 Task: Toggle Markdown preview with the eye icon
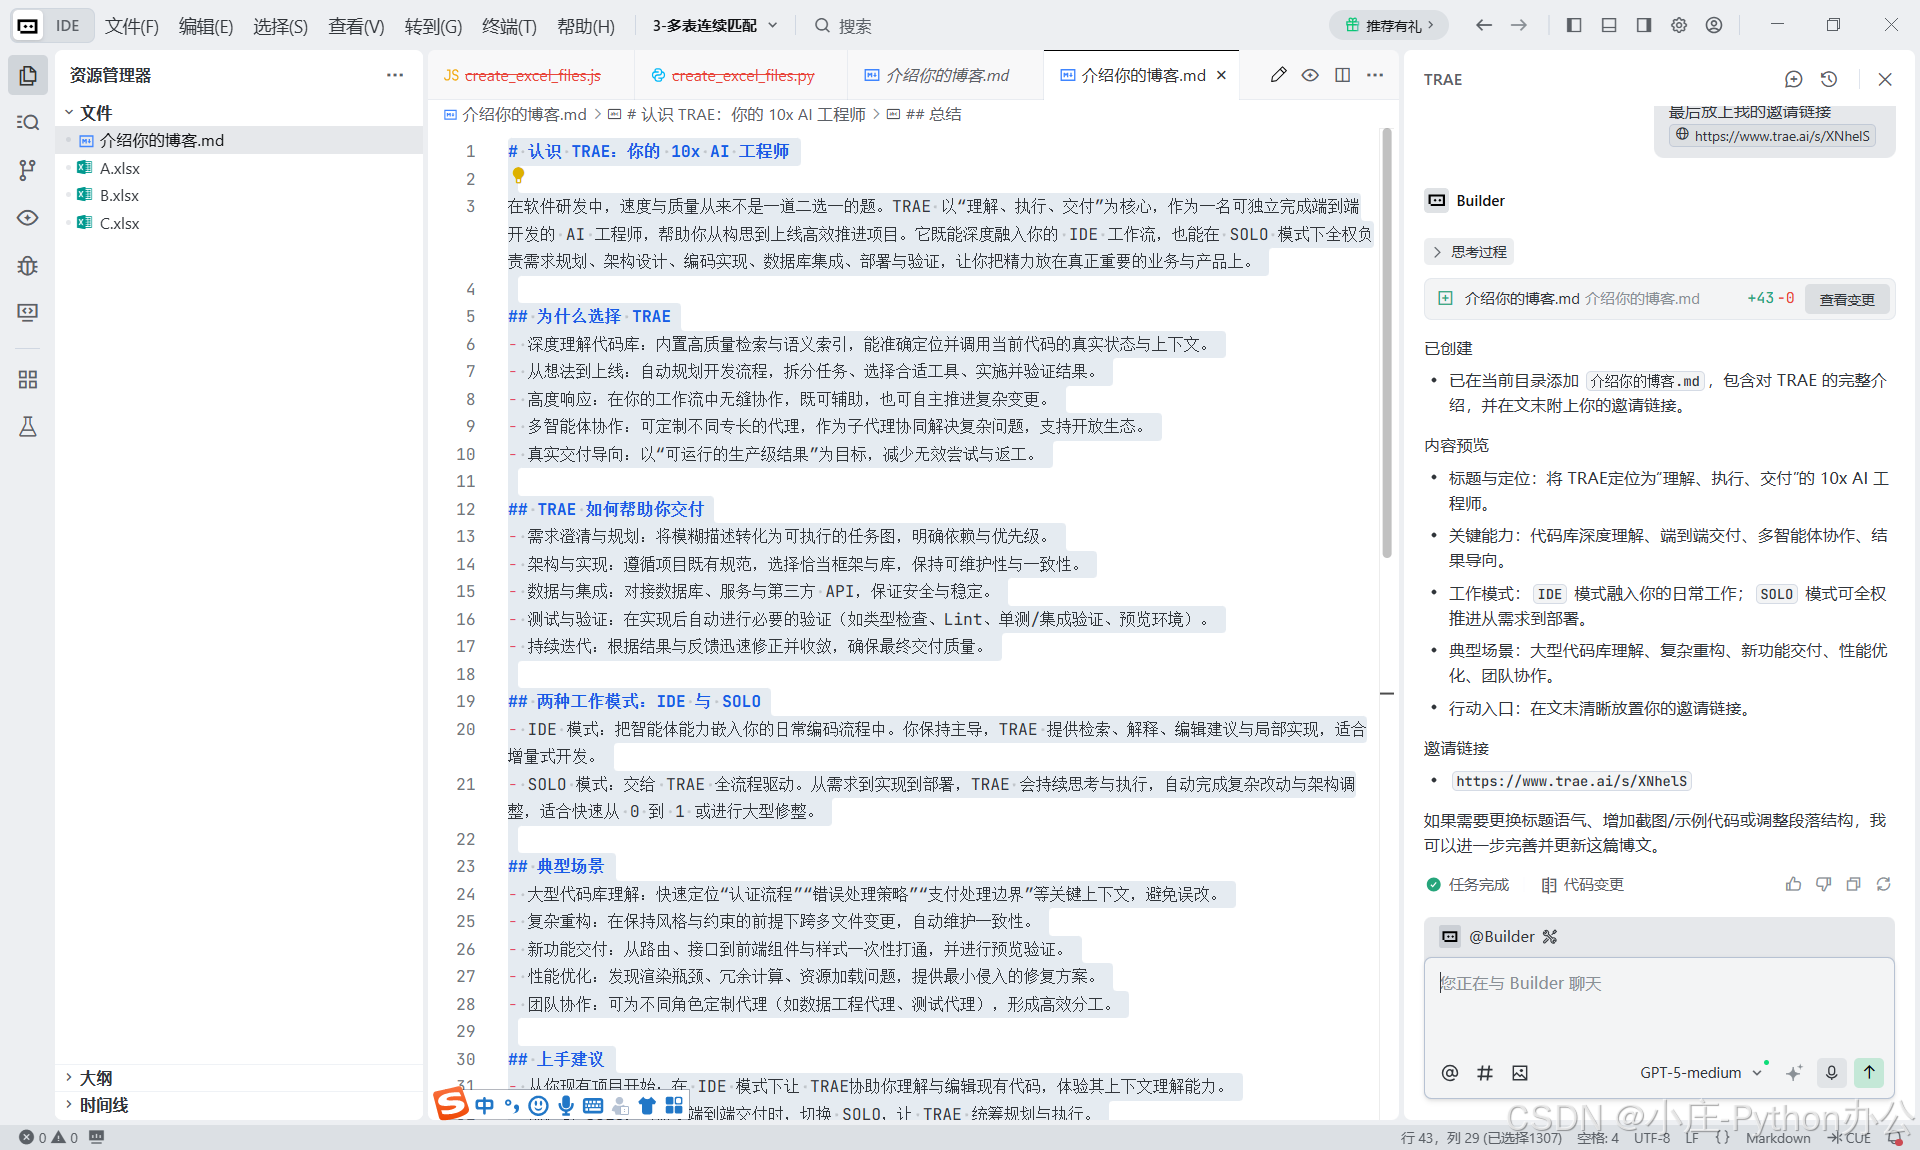[1310, 74]
